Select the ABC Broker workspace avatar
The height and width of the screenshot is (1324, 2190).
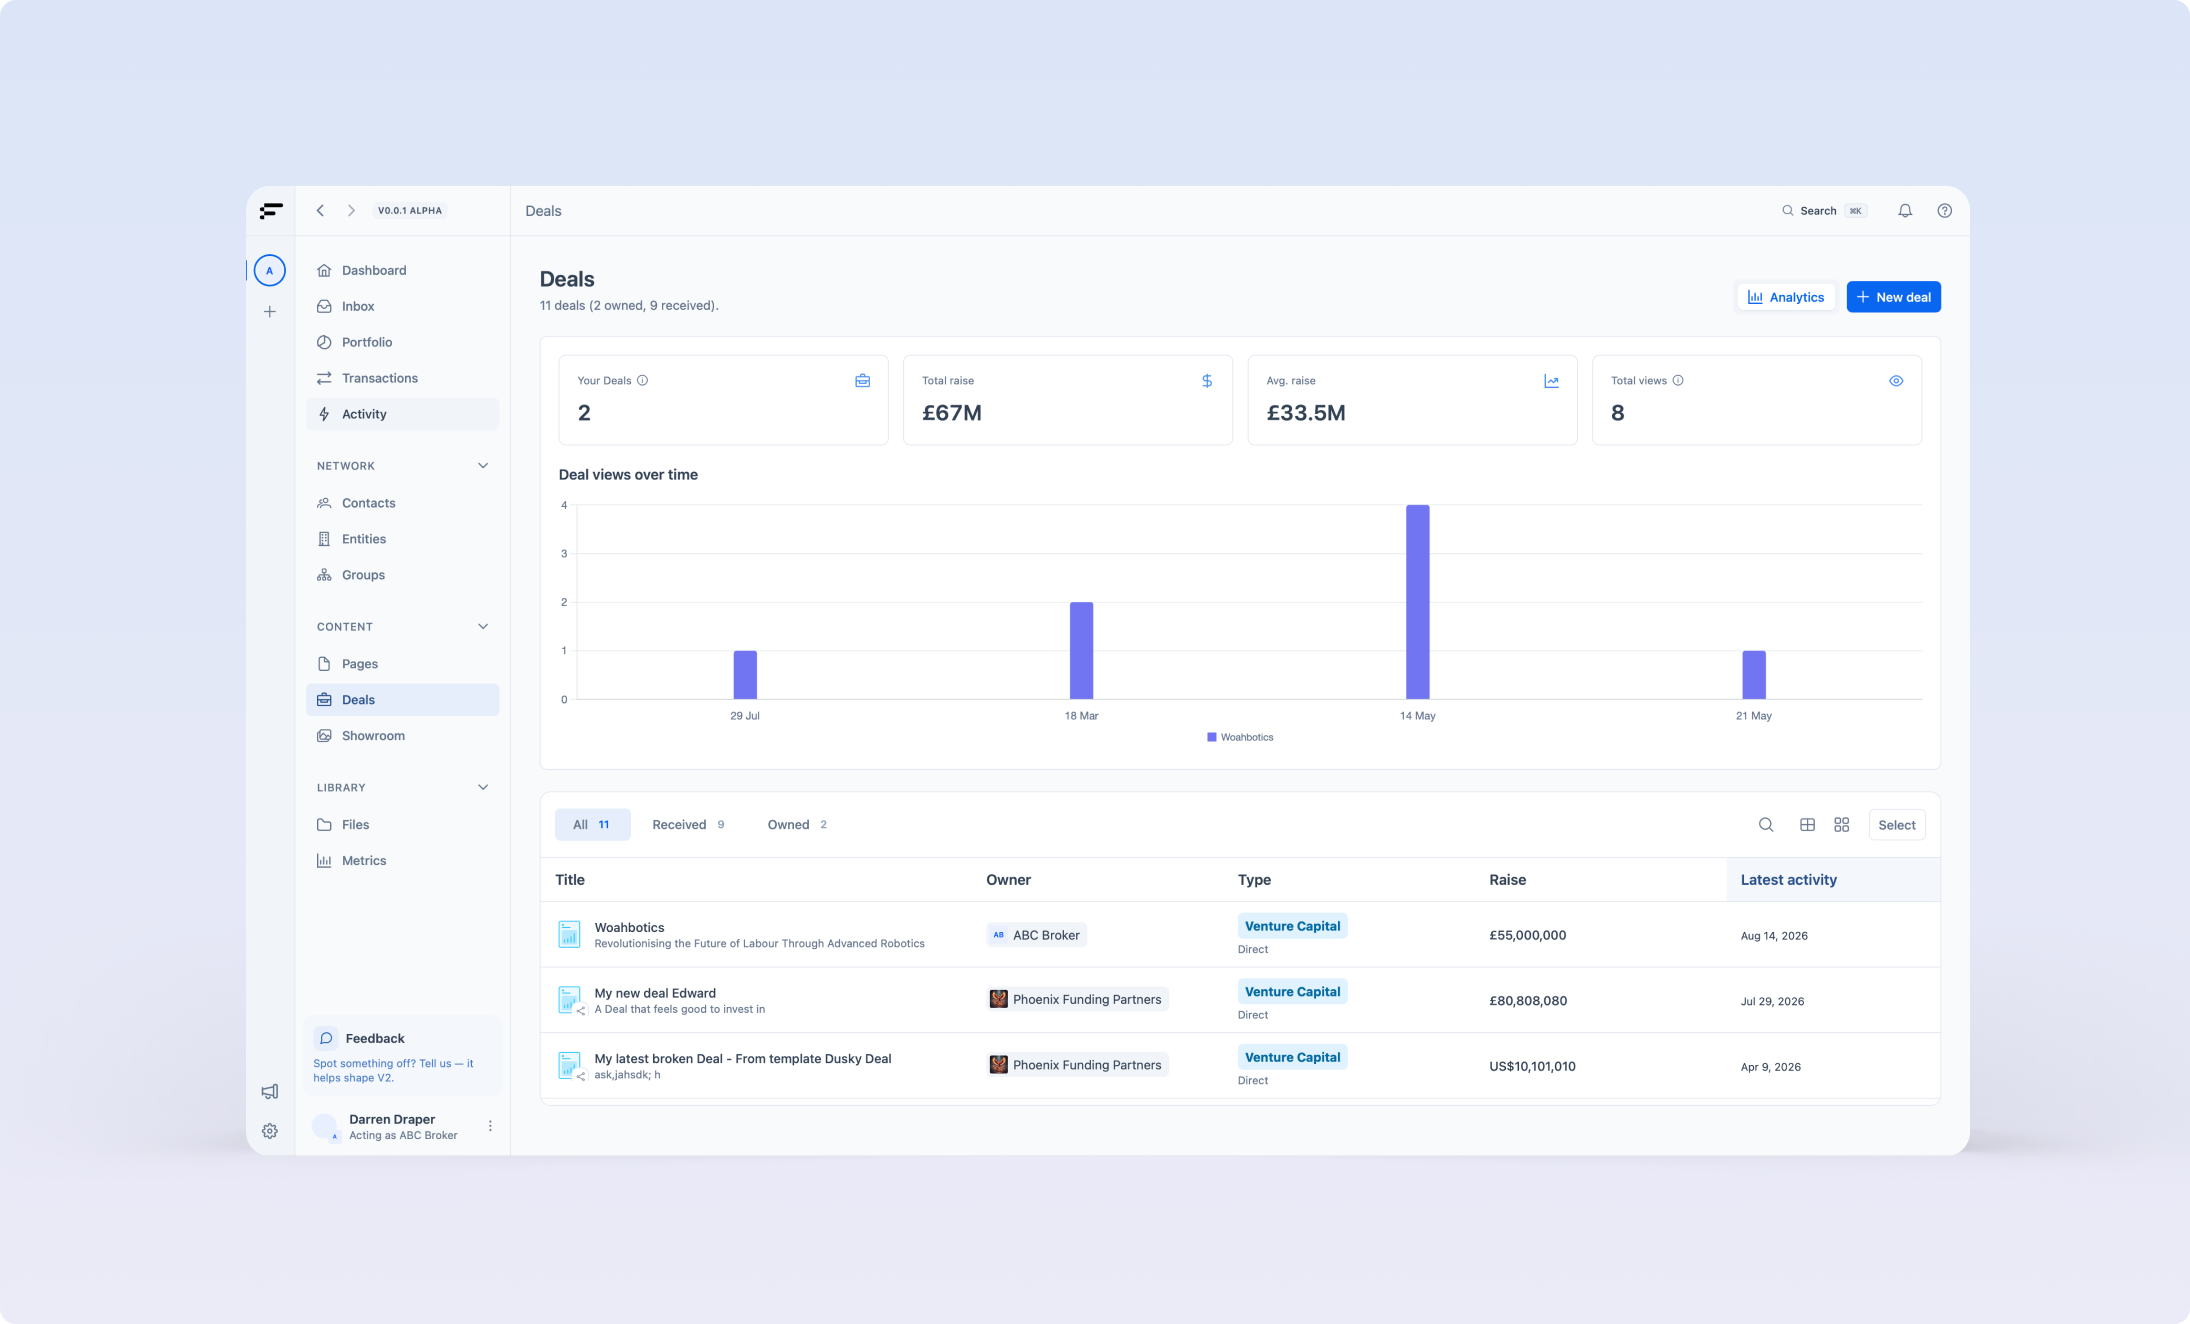pos(269,271)
